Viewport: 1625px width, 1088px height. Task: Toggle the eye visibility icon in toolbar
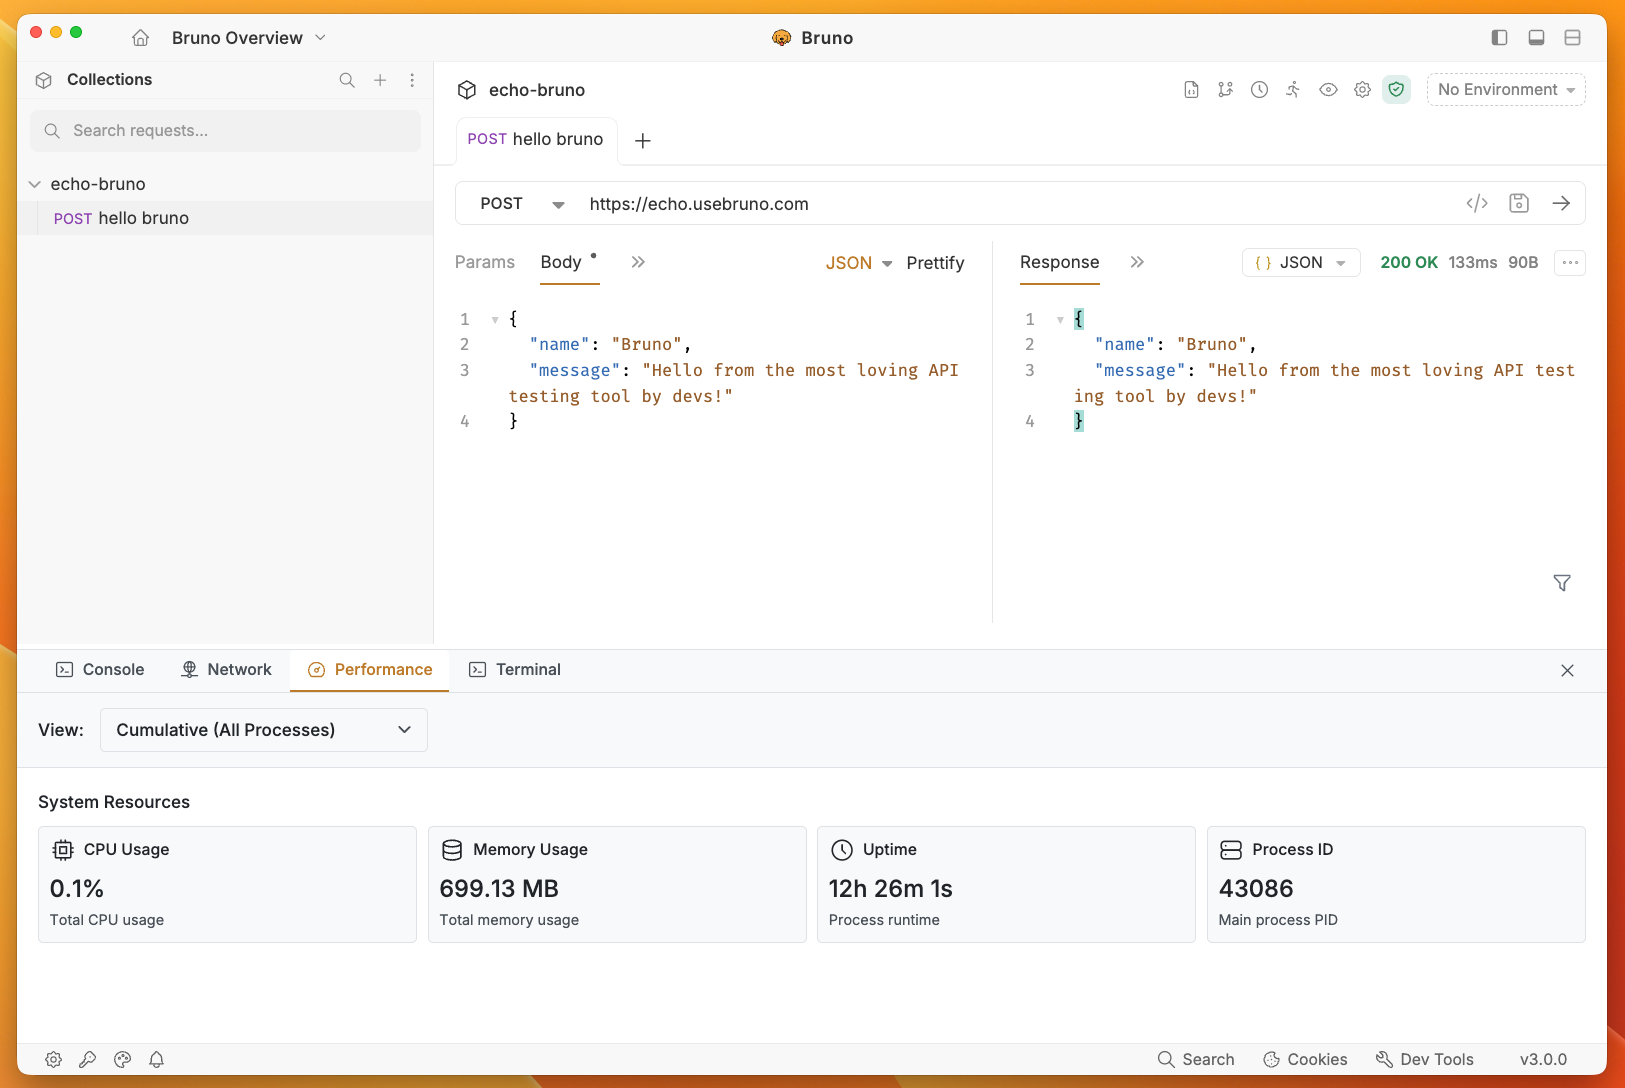pos(1328,89)
